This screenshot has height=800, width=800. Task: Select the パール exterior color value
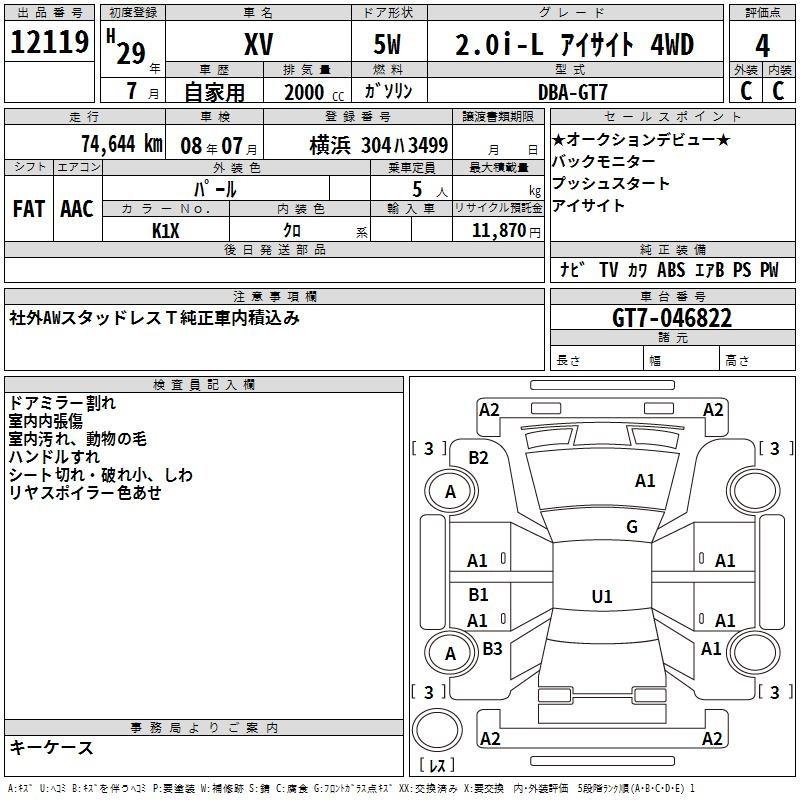point(215,189)
